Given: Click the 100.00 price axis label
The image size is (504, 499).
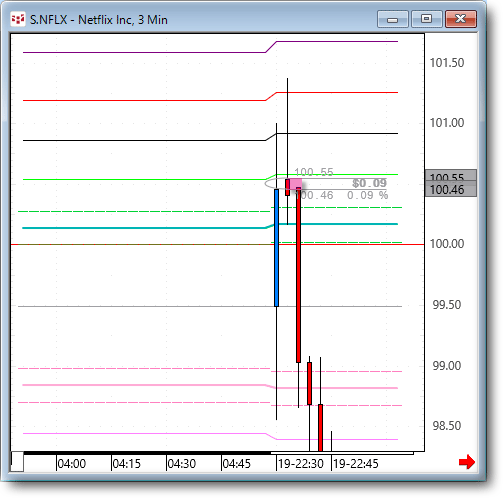Looking at the screenshot, I should (x=447, y=244).
